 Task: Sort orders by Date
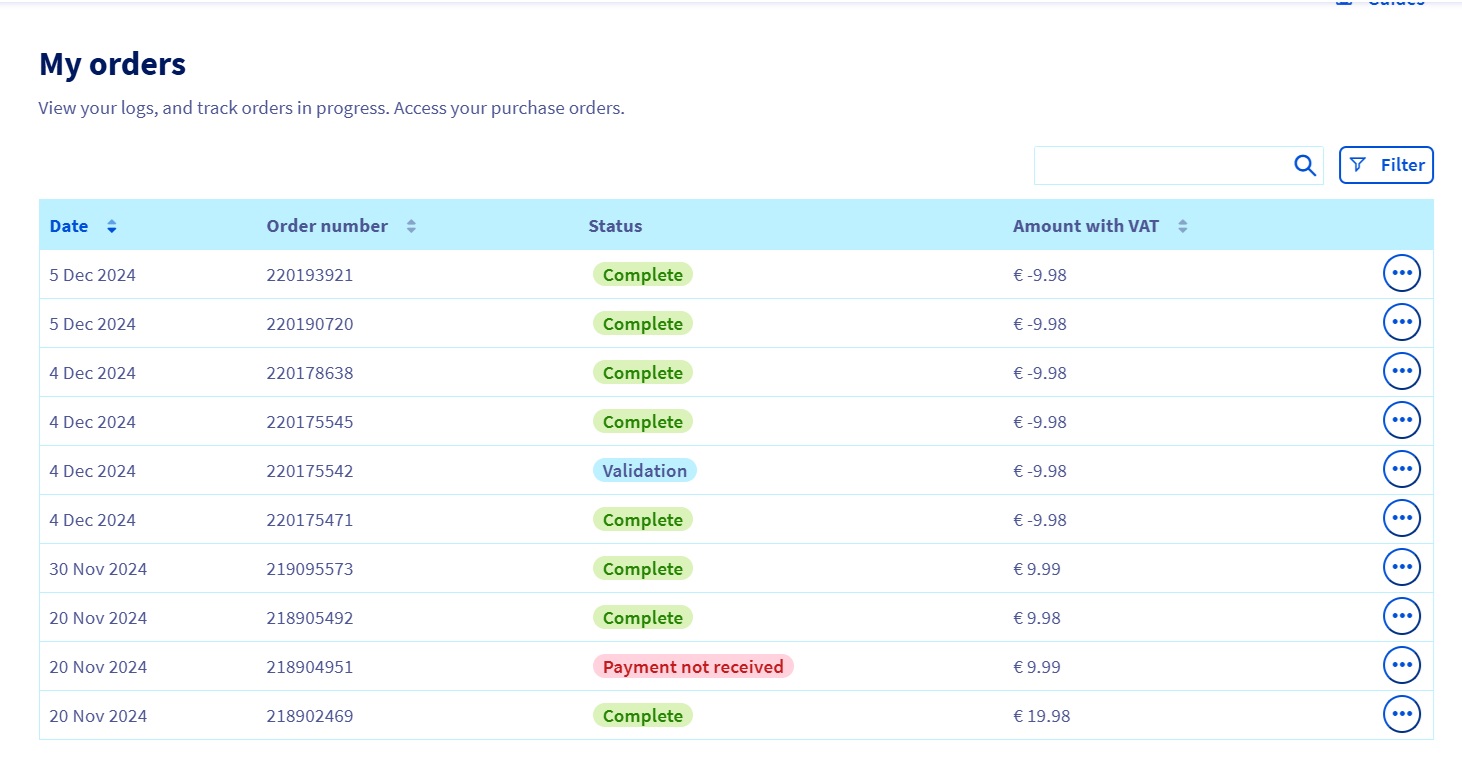point(110,226)
